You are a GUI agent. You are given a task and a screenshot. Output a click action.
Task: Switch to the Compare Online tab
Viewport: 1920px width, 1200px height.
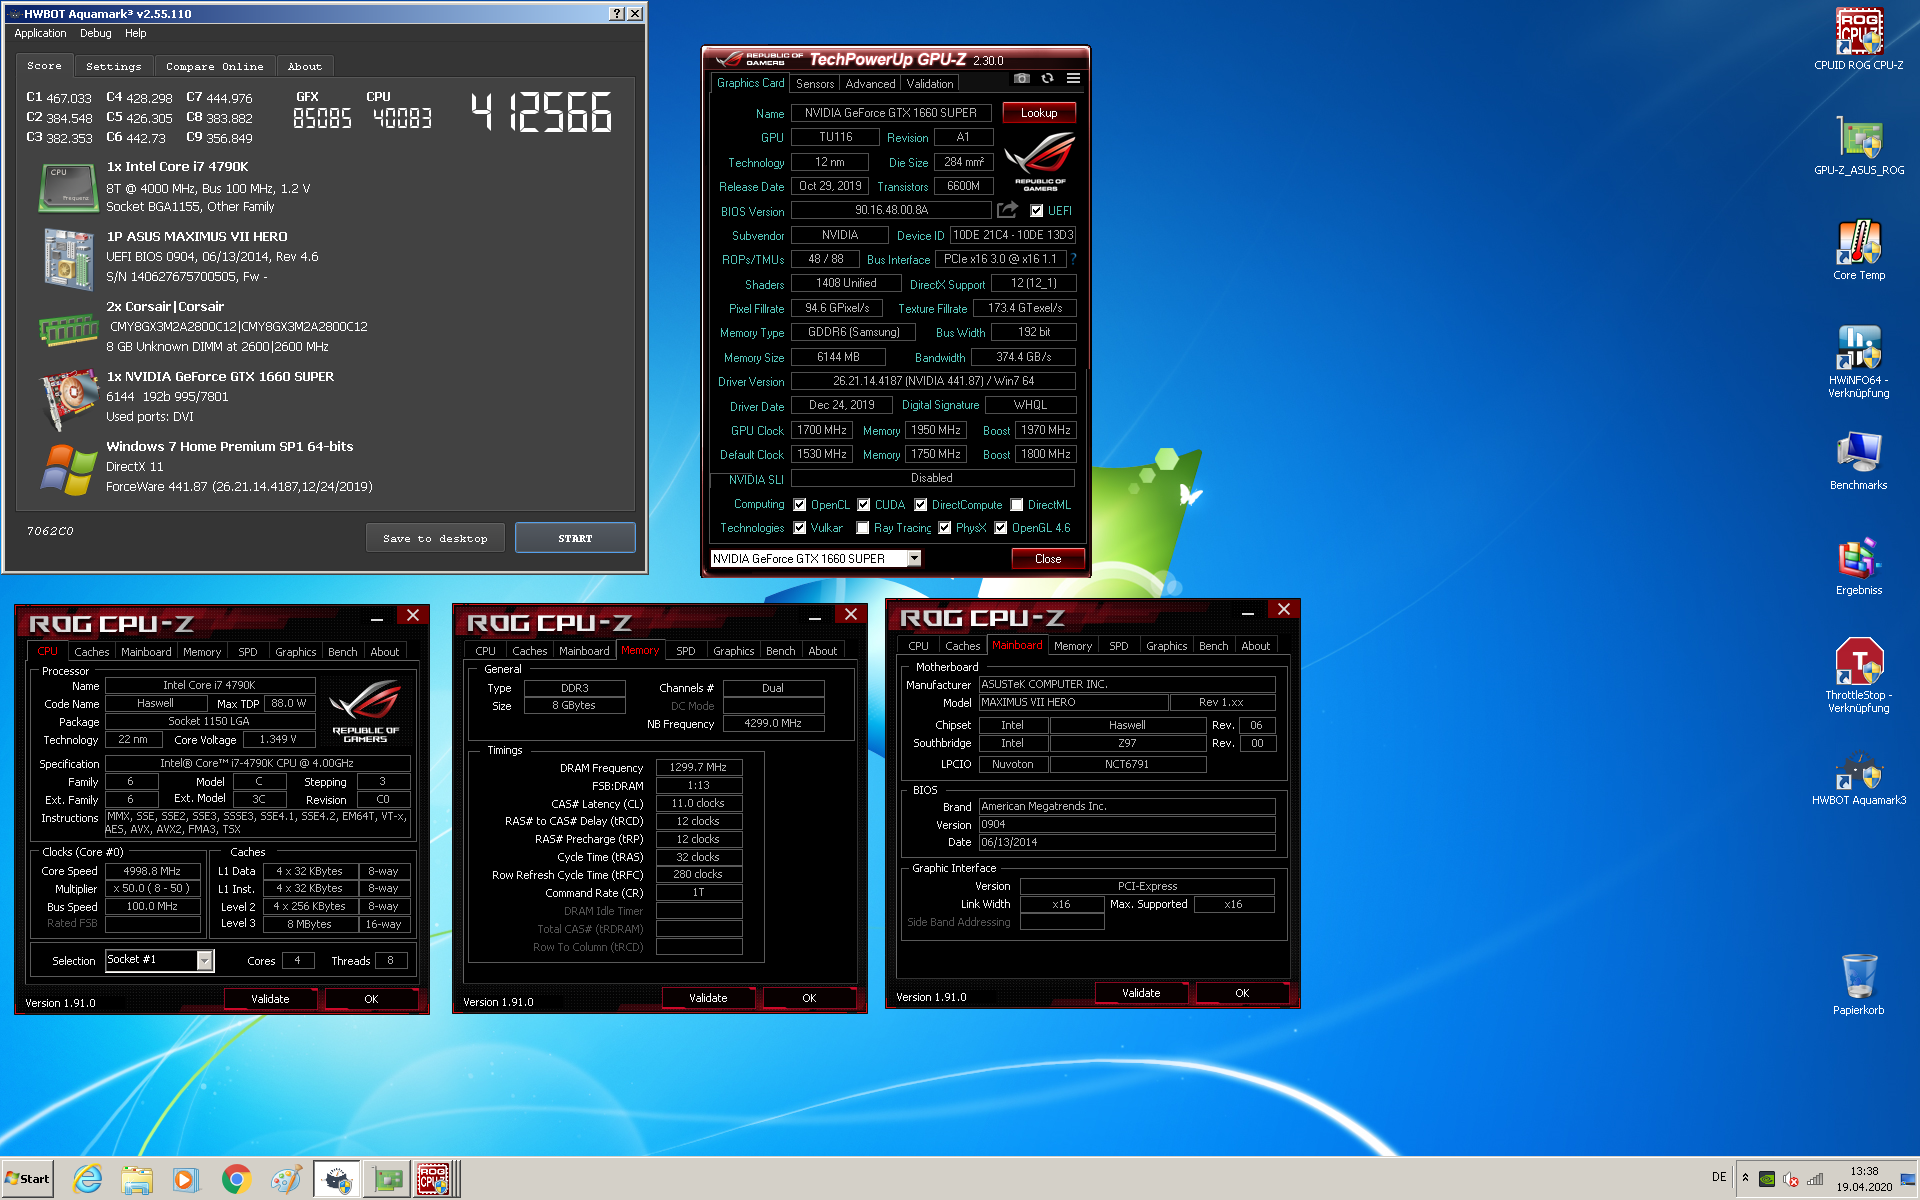click(215, 66)
